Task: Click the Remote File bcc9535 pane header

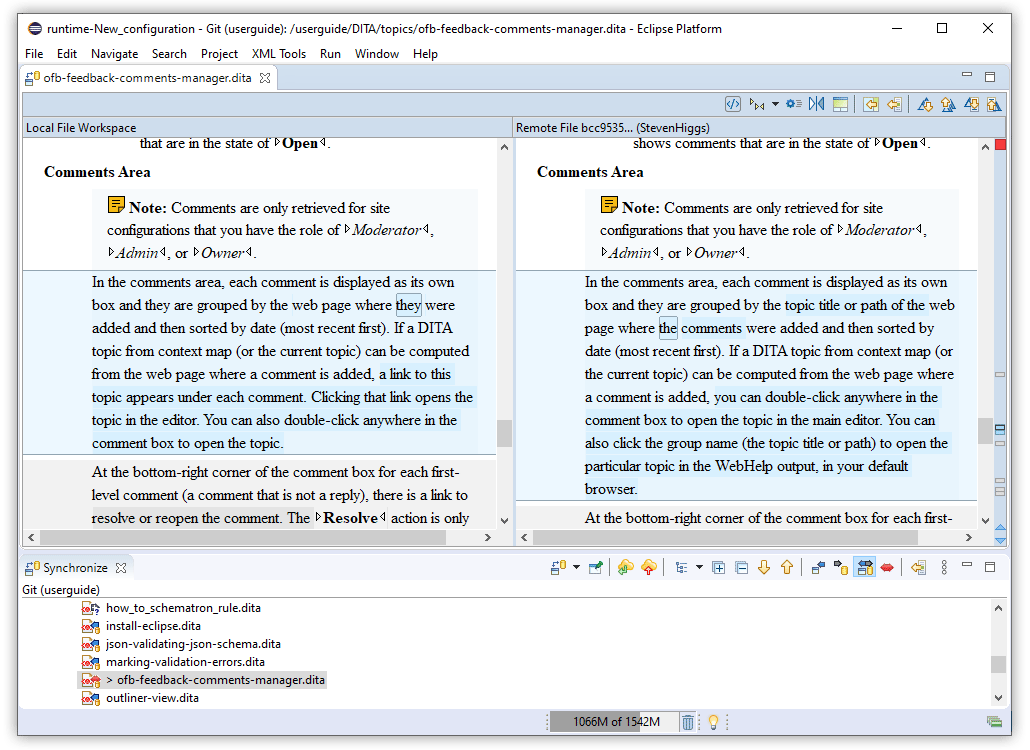Action: pyautogui.click(x=760, y=127)
